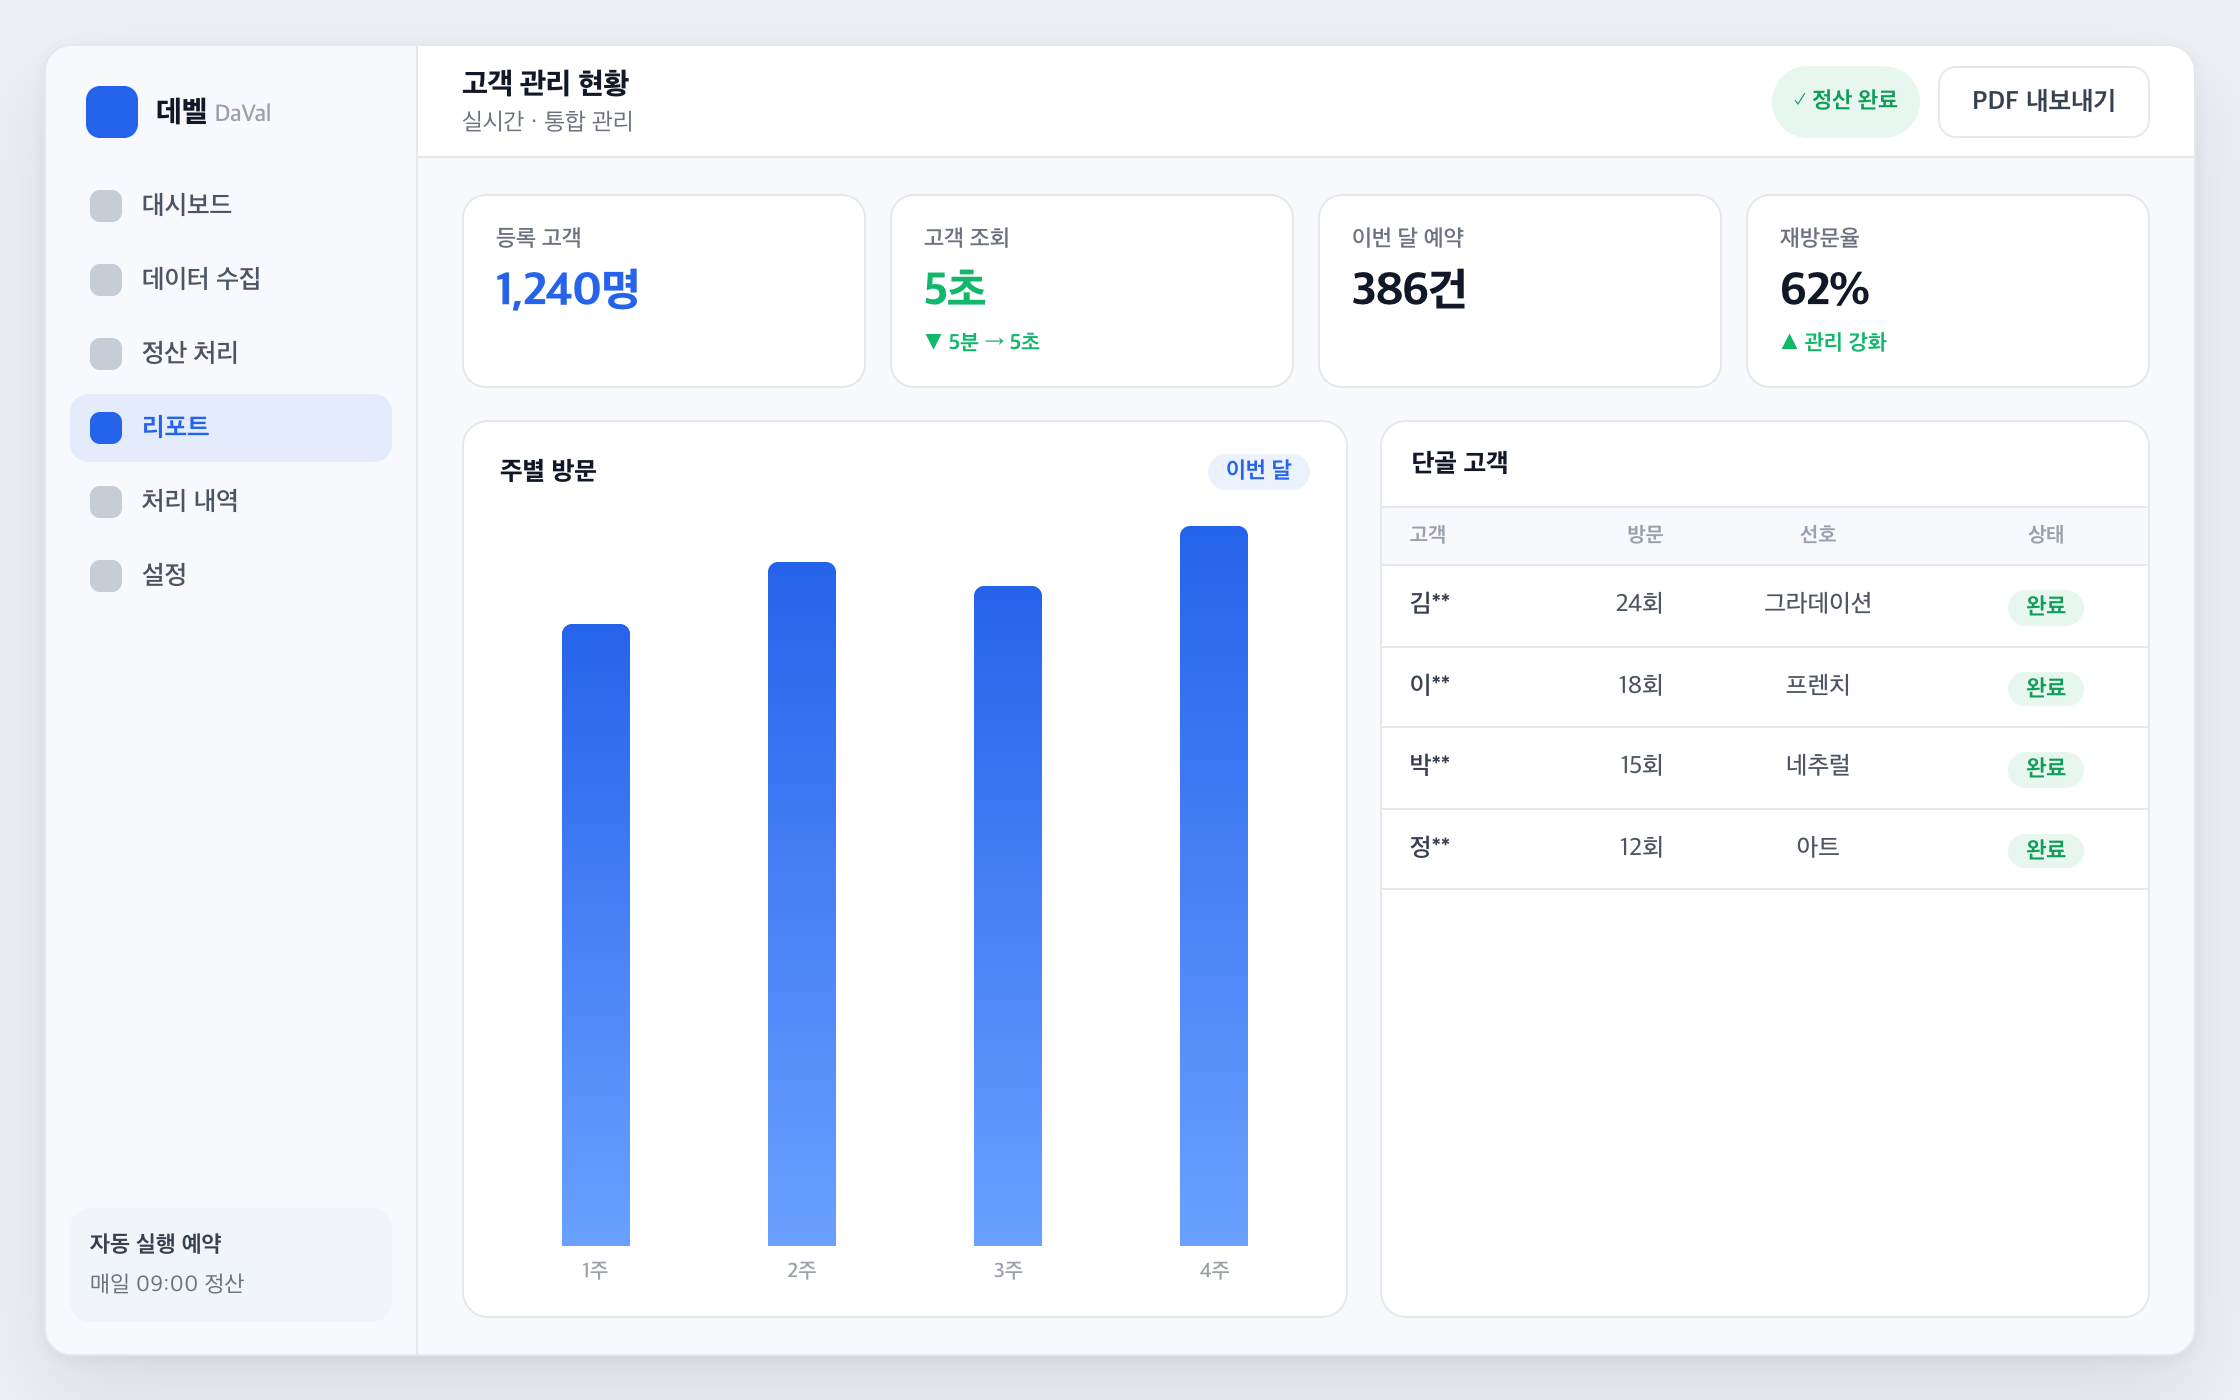Open the 대시보드 menu item

pyautogui.click(x=231, y=206)
